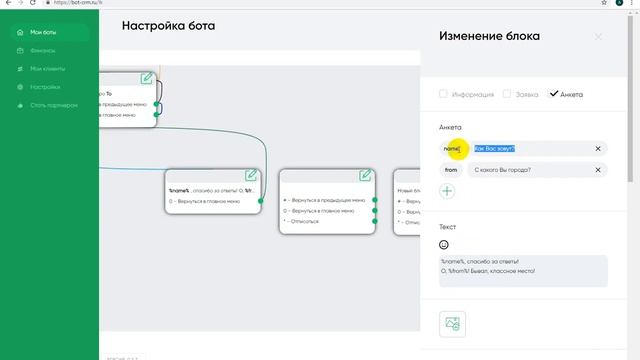Click the profile avatar in browser toolbar
This screenshot has height=360, width=640.
619,2
